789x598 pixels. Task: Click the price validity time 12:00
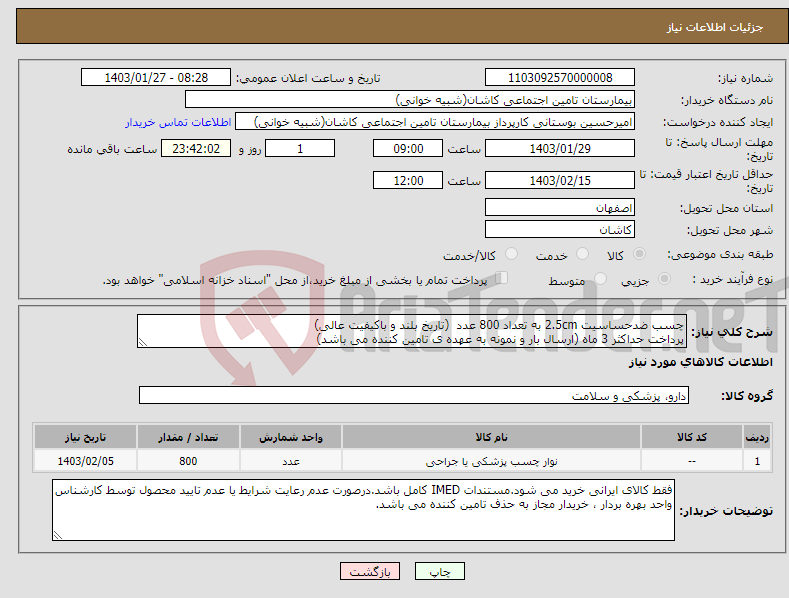click(408, 180)
